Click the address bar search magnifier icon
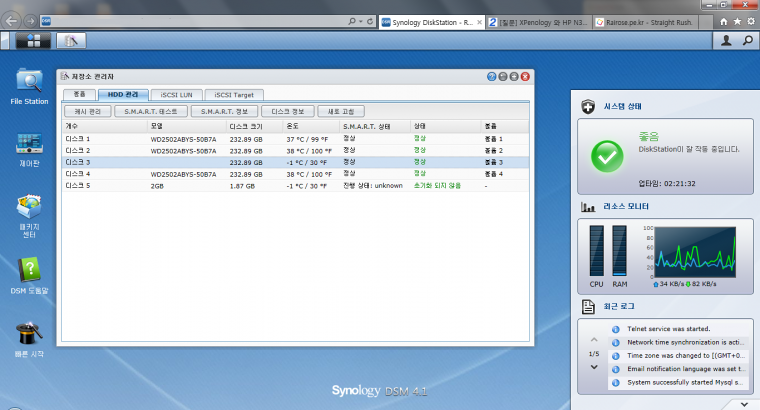The height and width of the screenshot is (410, 760). click(352, 21)
